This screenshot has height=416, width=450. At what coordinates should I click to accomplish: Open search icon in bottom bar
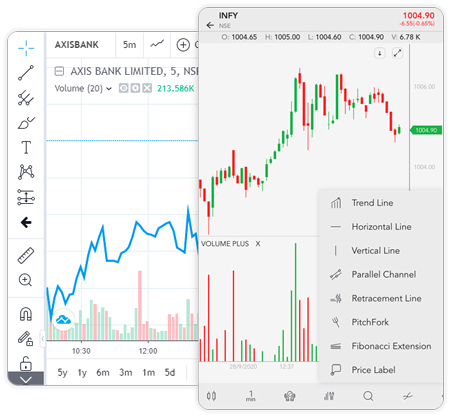pos(368,396)
